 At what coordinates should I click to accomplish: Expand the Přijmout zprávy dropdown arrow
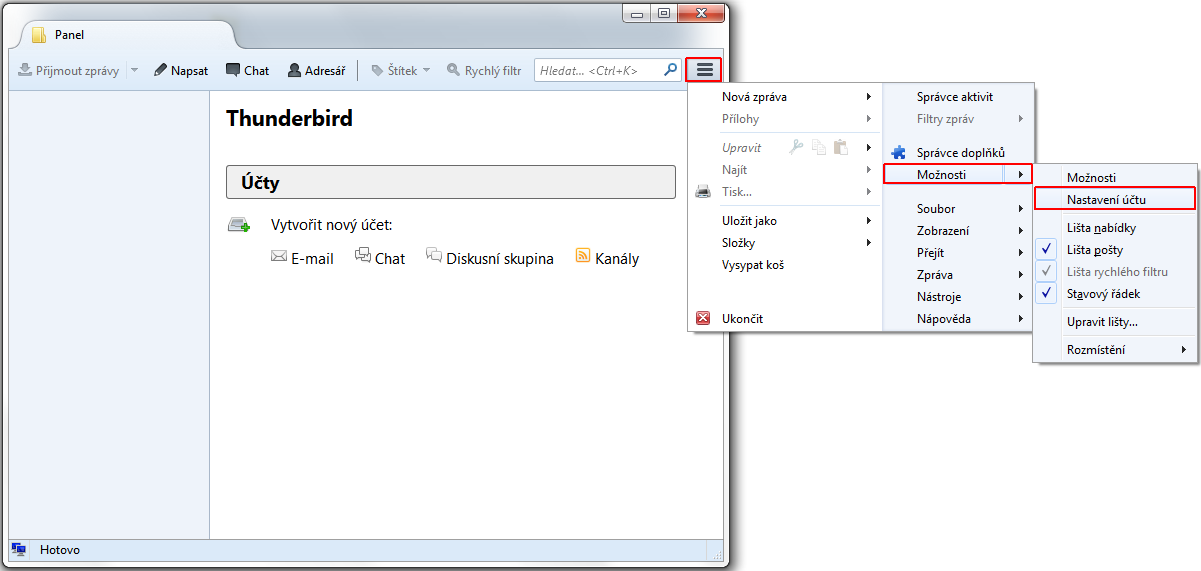point(134,71)
